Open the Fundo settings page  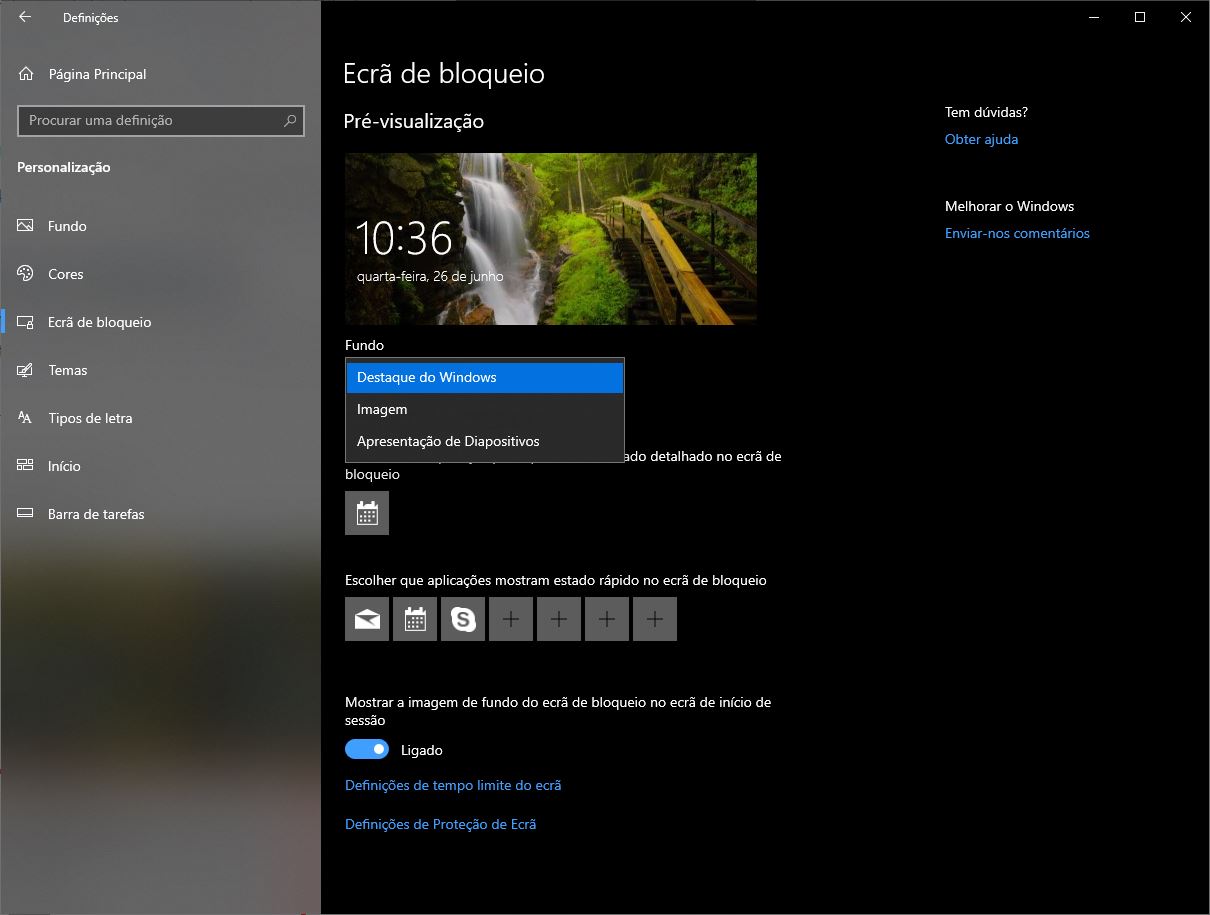coord(160,226)
